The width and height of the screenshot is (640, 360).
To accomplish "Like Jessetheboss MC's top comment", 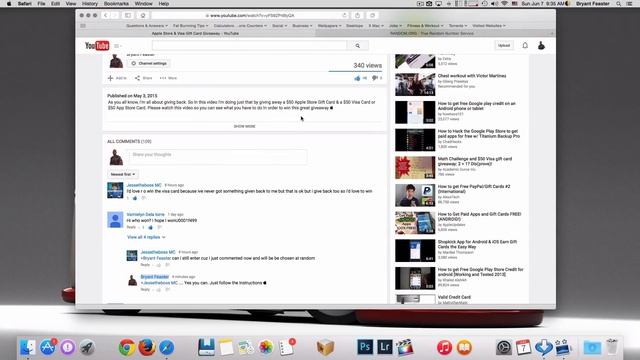I will (135, 198).
